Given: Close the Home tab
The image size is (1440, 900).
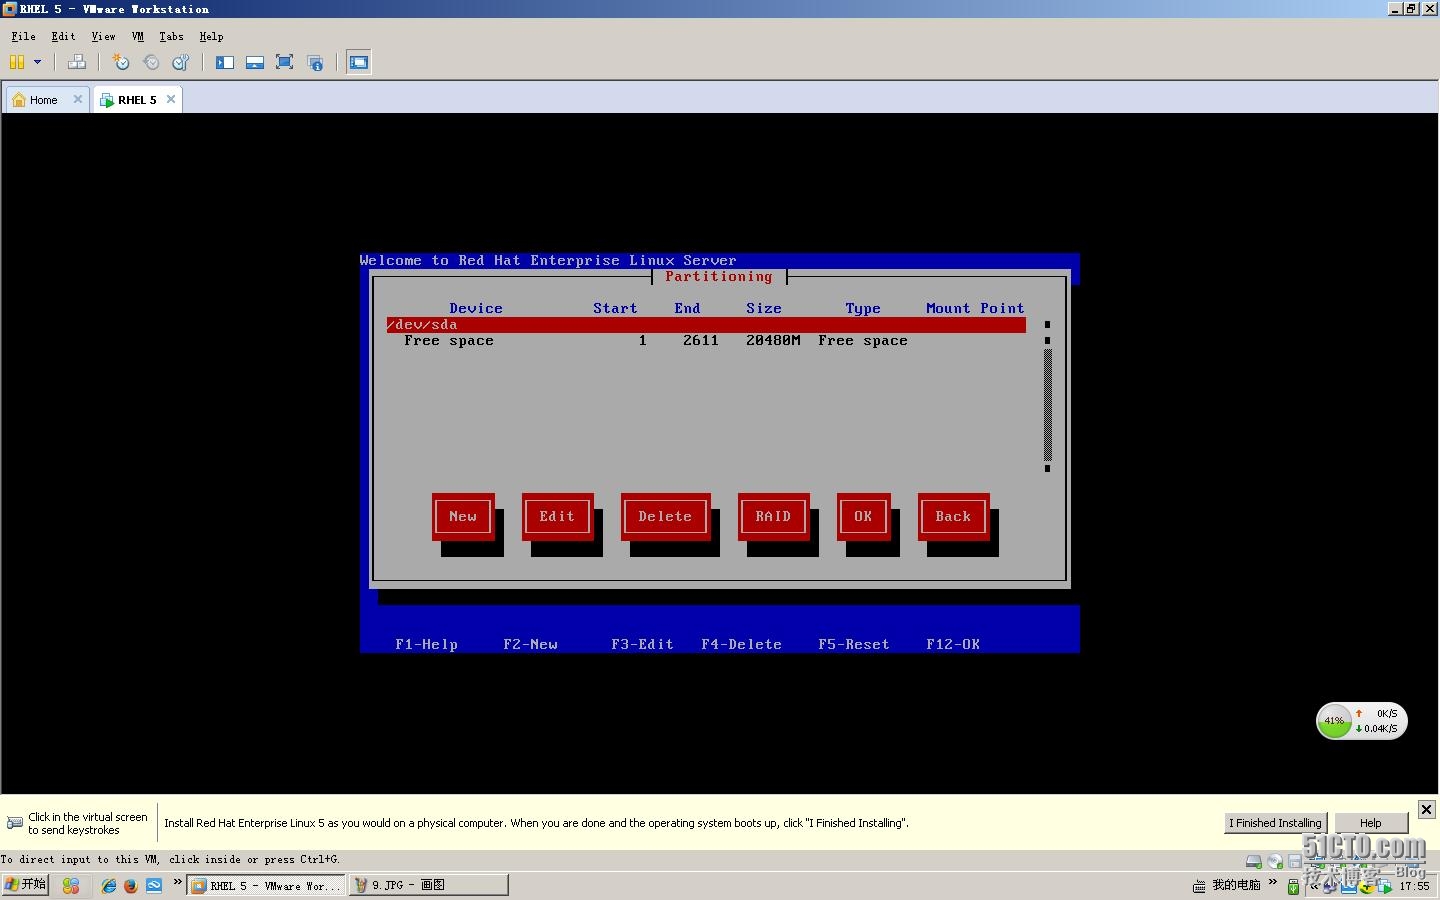Looking at the screenshot, I should pos(78,99).
